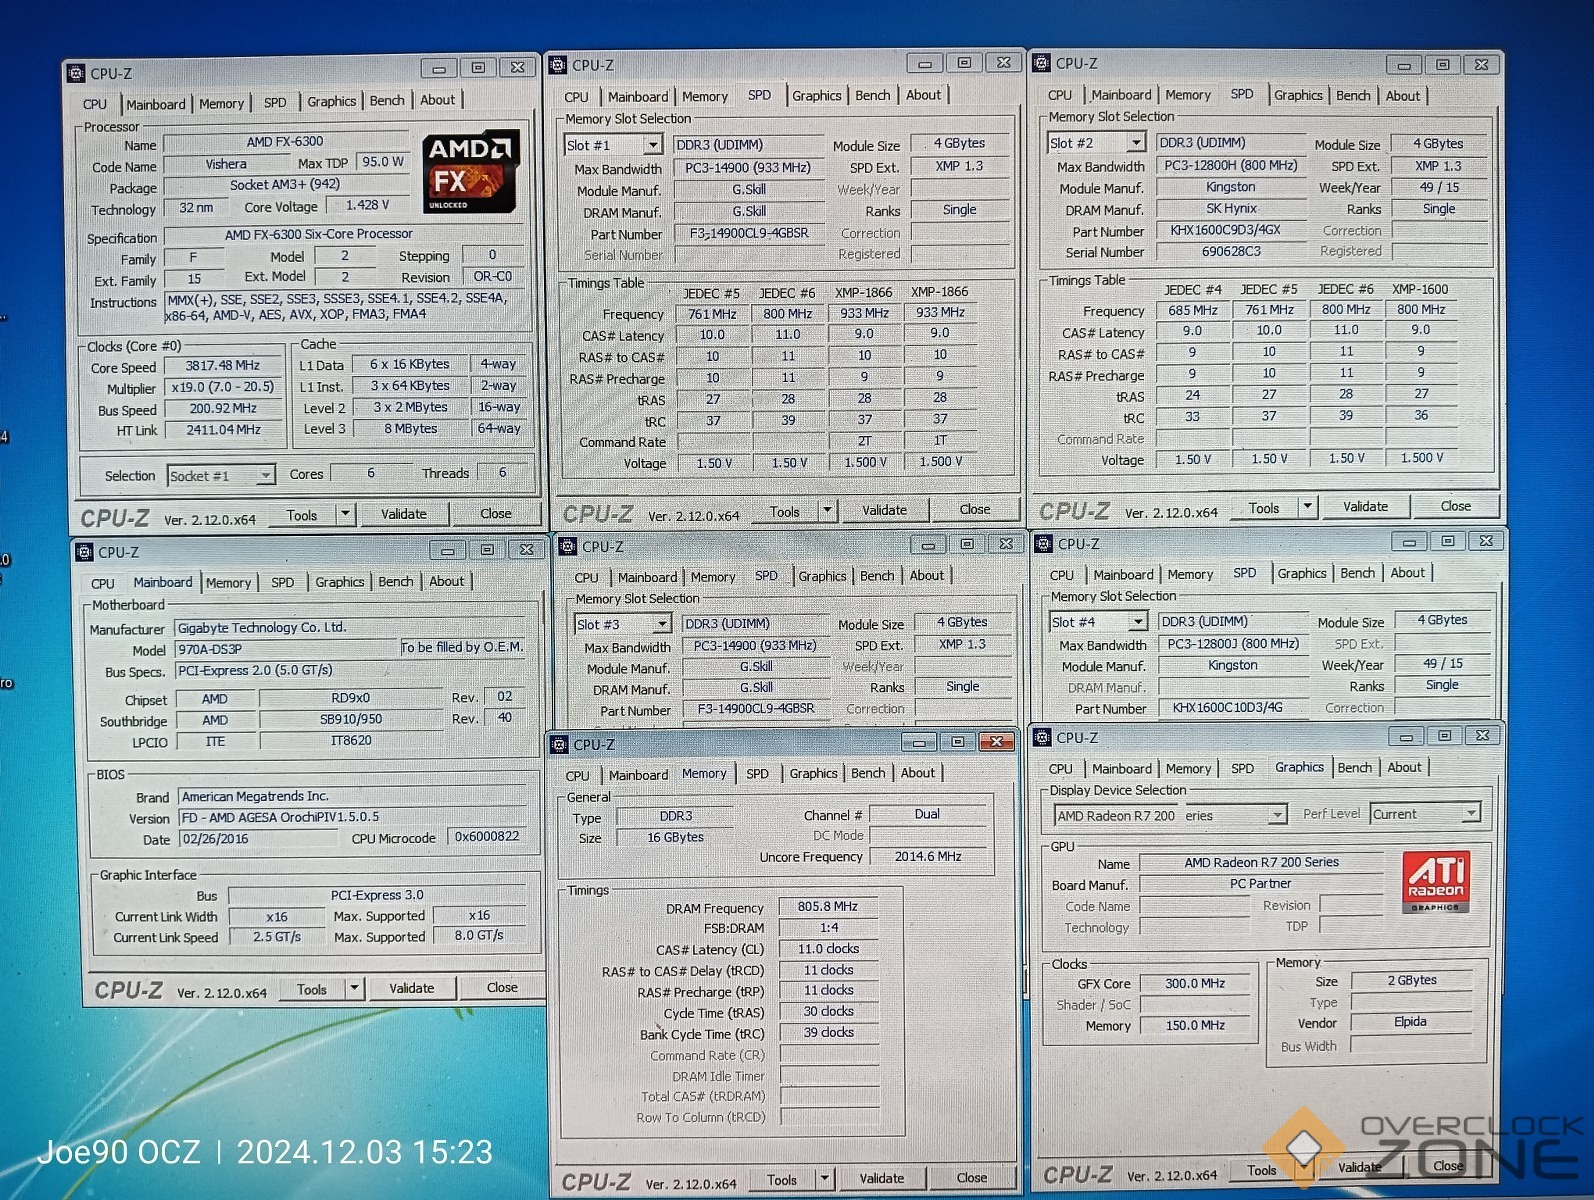Click the AMD FX processor logo

[x=471, y=170]
